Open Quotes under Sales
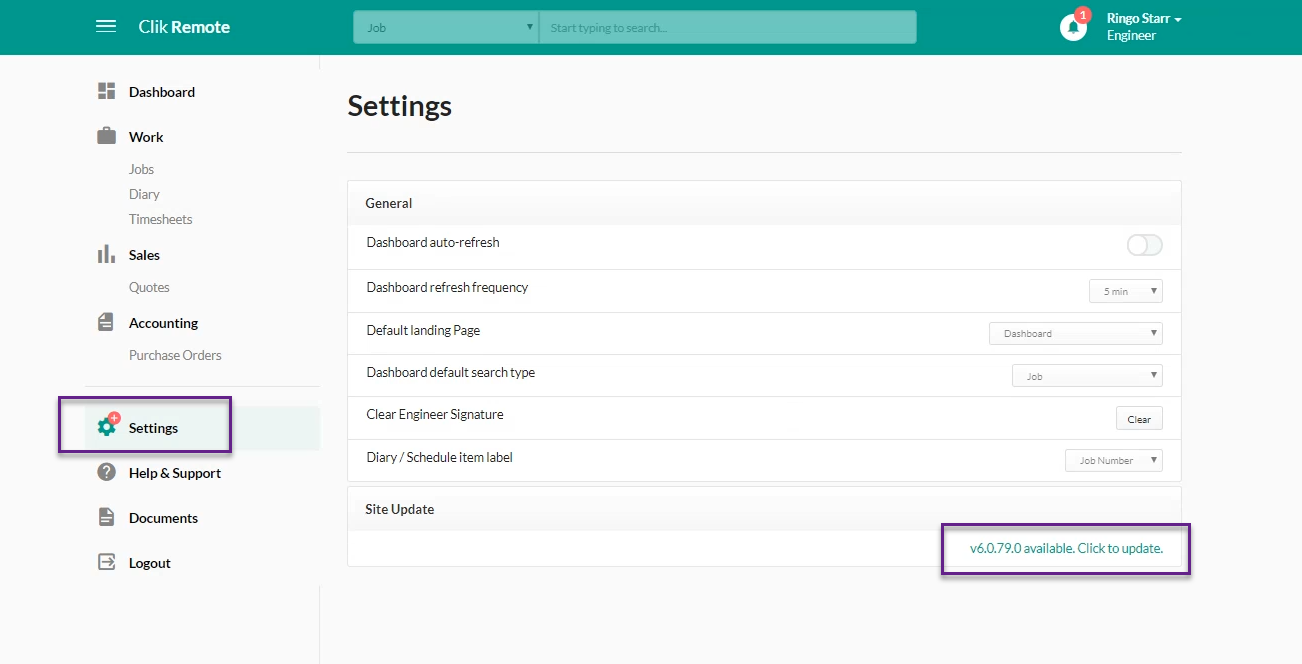Screen dimensions: 1302x664 tap(149, 287)
